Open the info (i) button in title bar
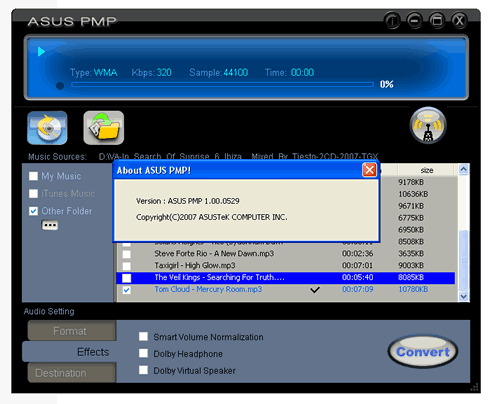 coord(392,21)
